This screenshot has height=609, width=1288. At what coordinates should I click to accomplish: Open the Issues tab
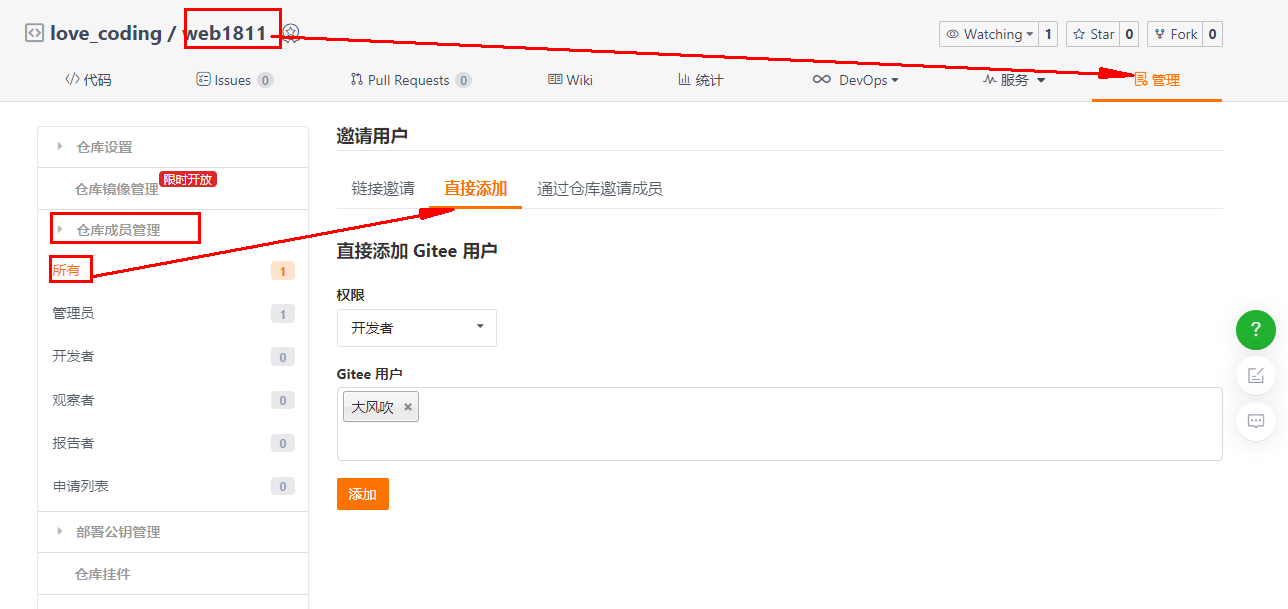[235, 80]
